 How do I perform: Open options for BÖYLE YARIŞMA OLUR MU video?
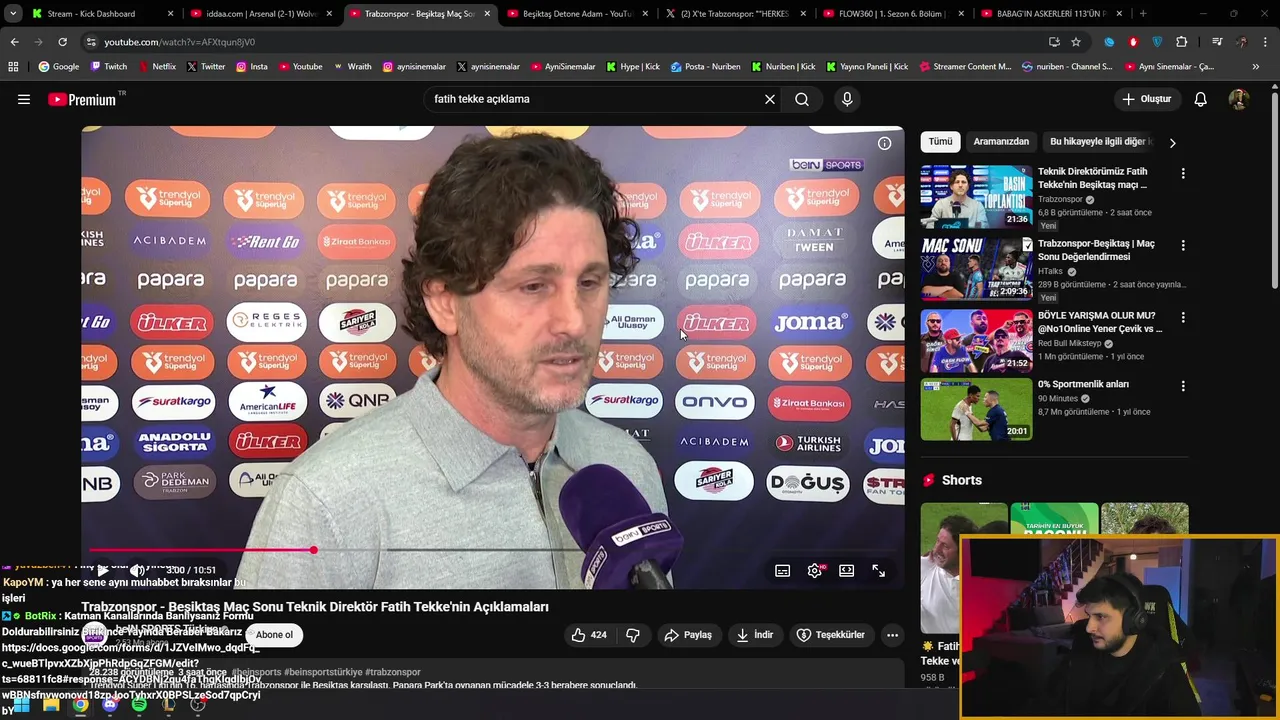click(x=1183, y=317)
